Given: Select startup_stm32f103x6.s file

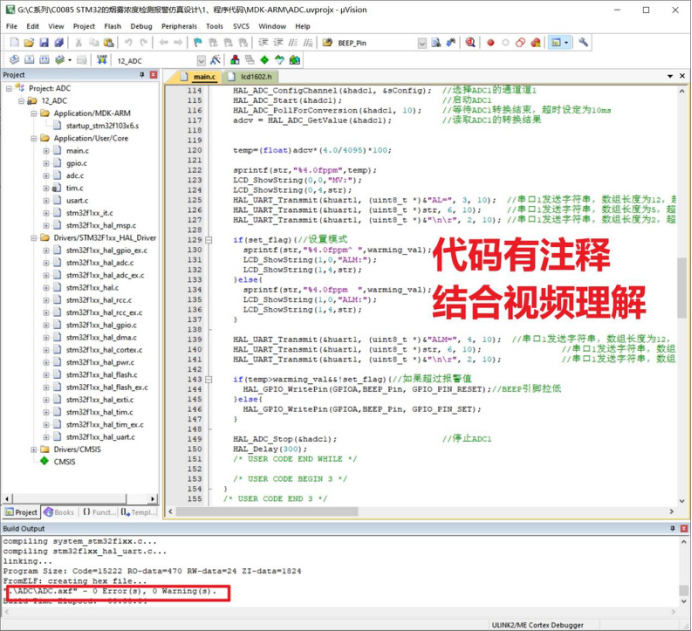Looking at the screenshot, I should click(102, 126).
